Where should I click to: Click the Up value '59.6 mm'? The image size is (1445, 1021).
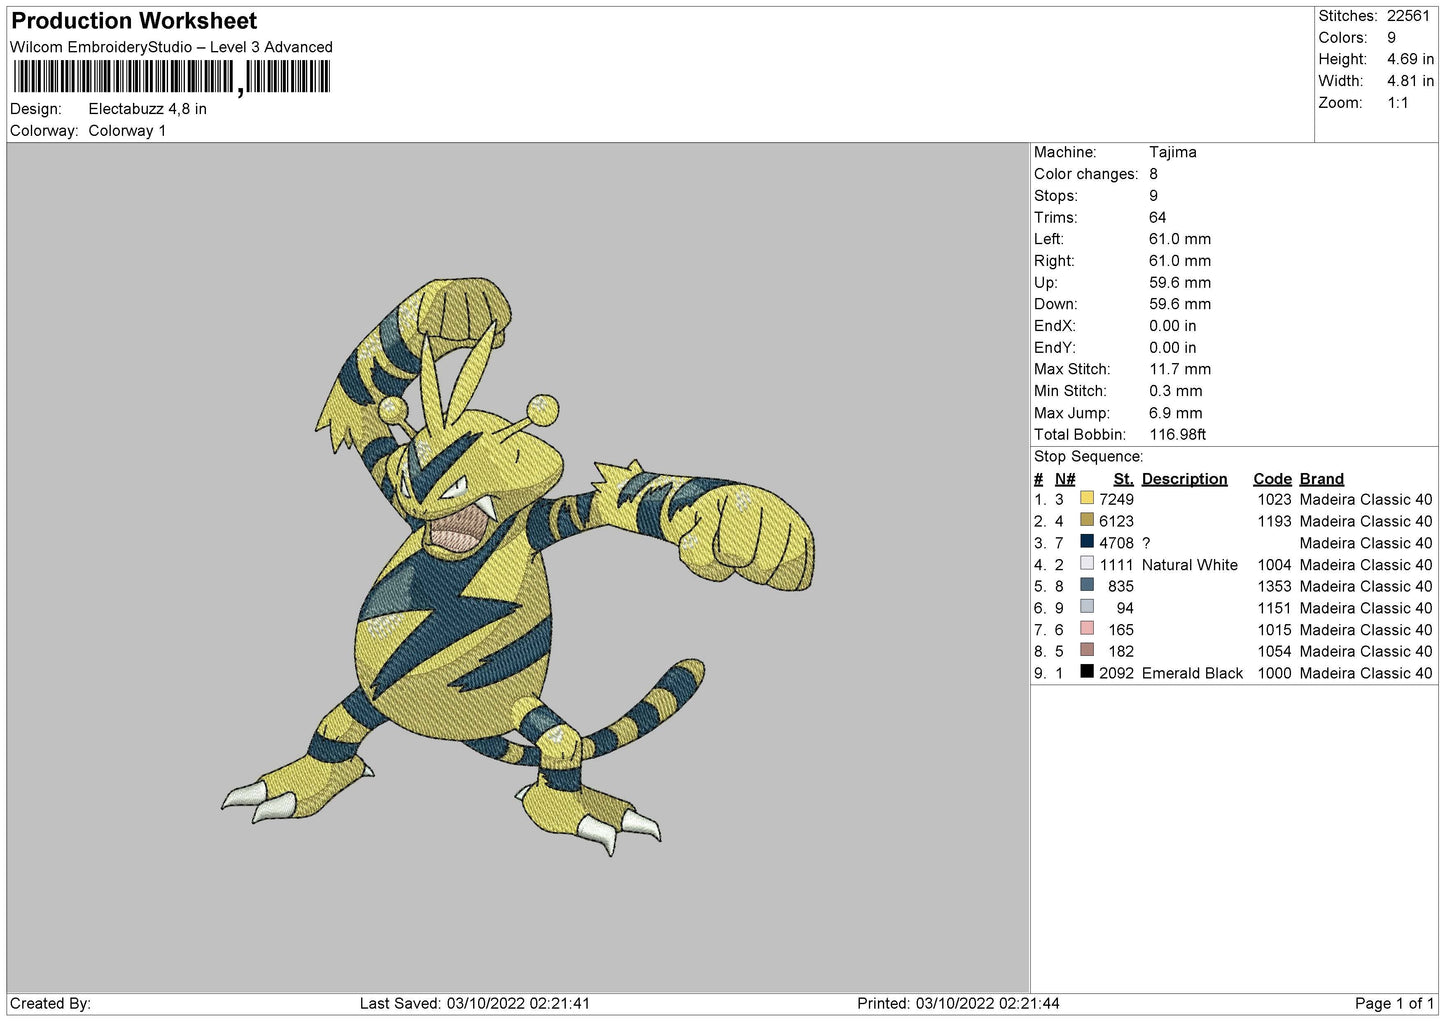click(x=1180, y=283)
